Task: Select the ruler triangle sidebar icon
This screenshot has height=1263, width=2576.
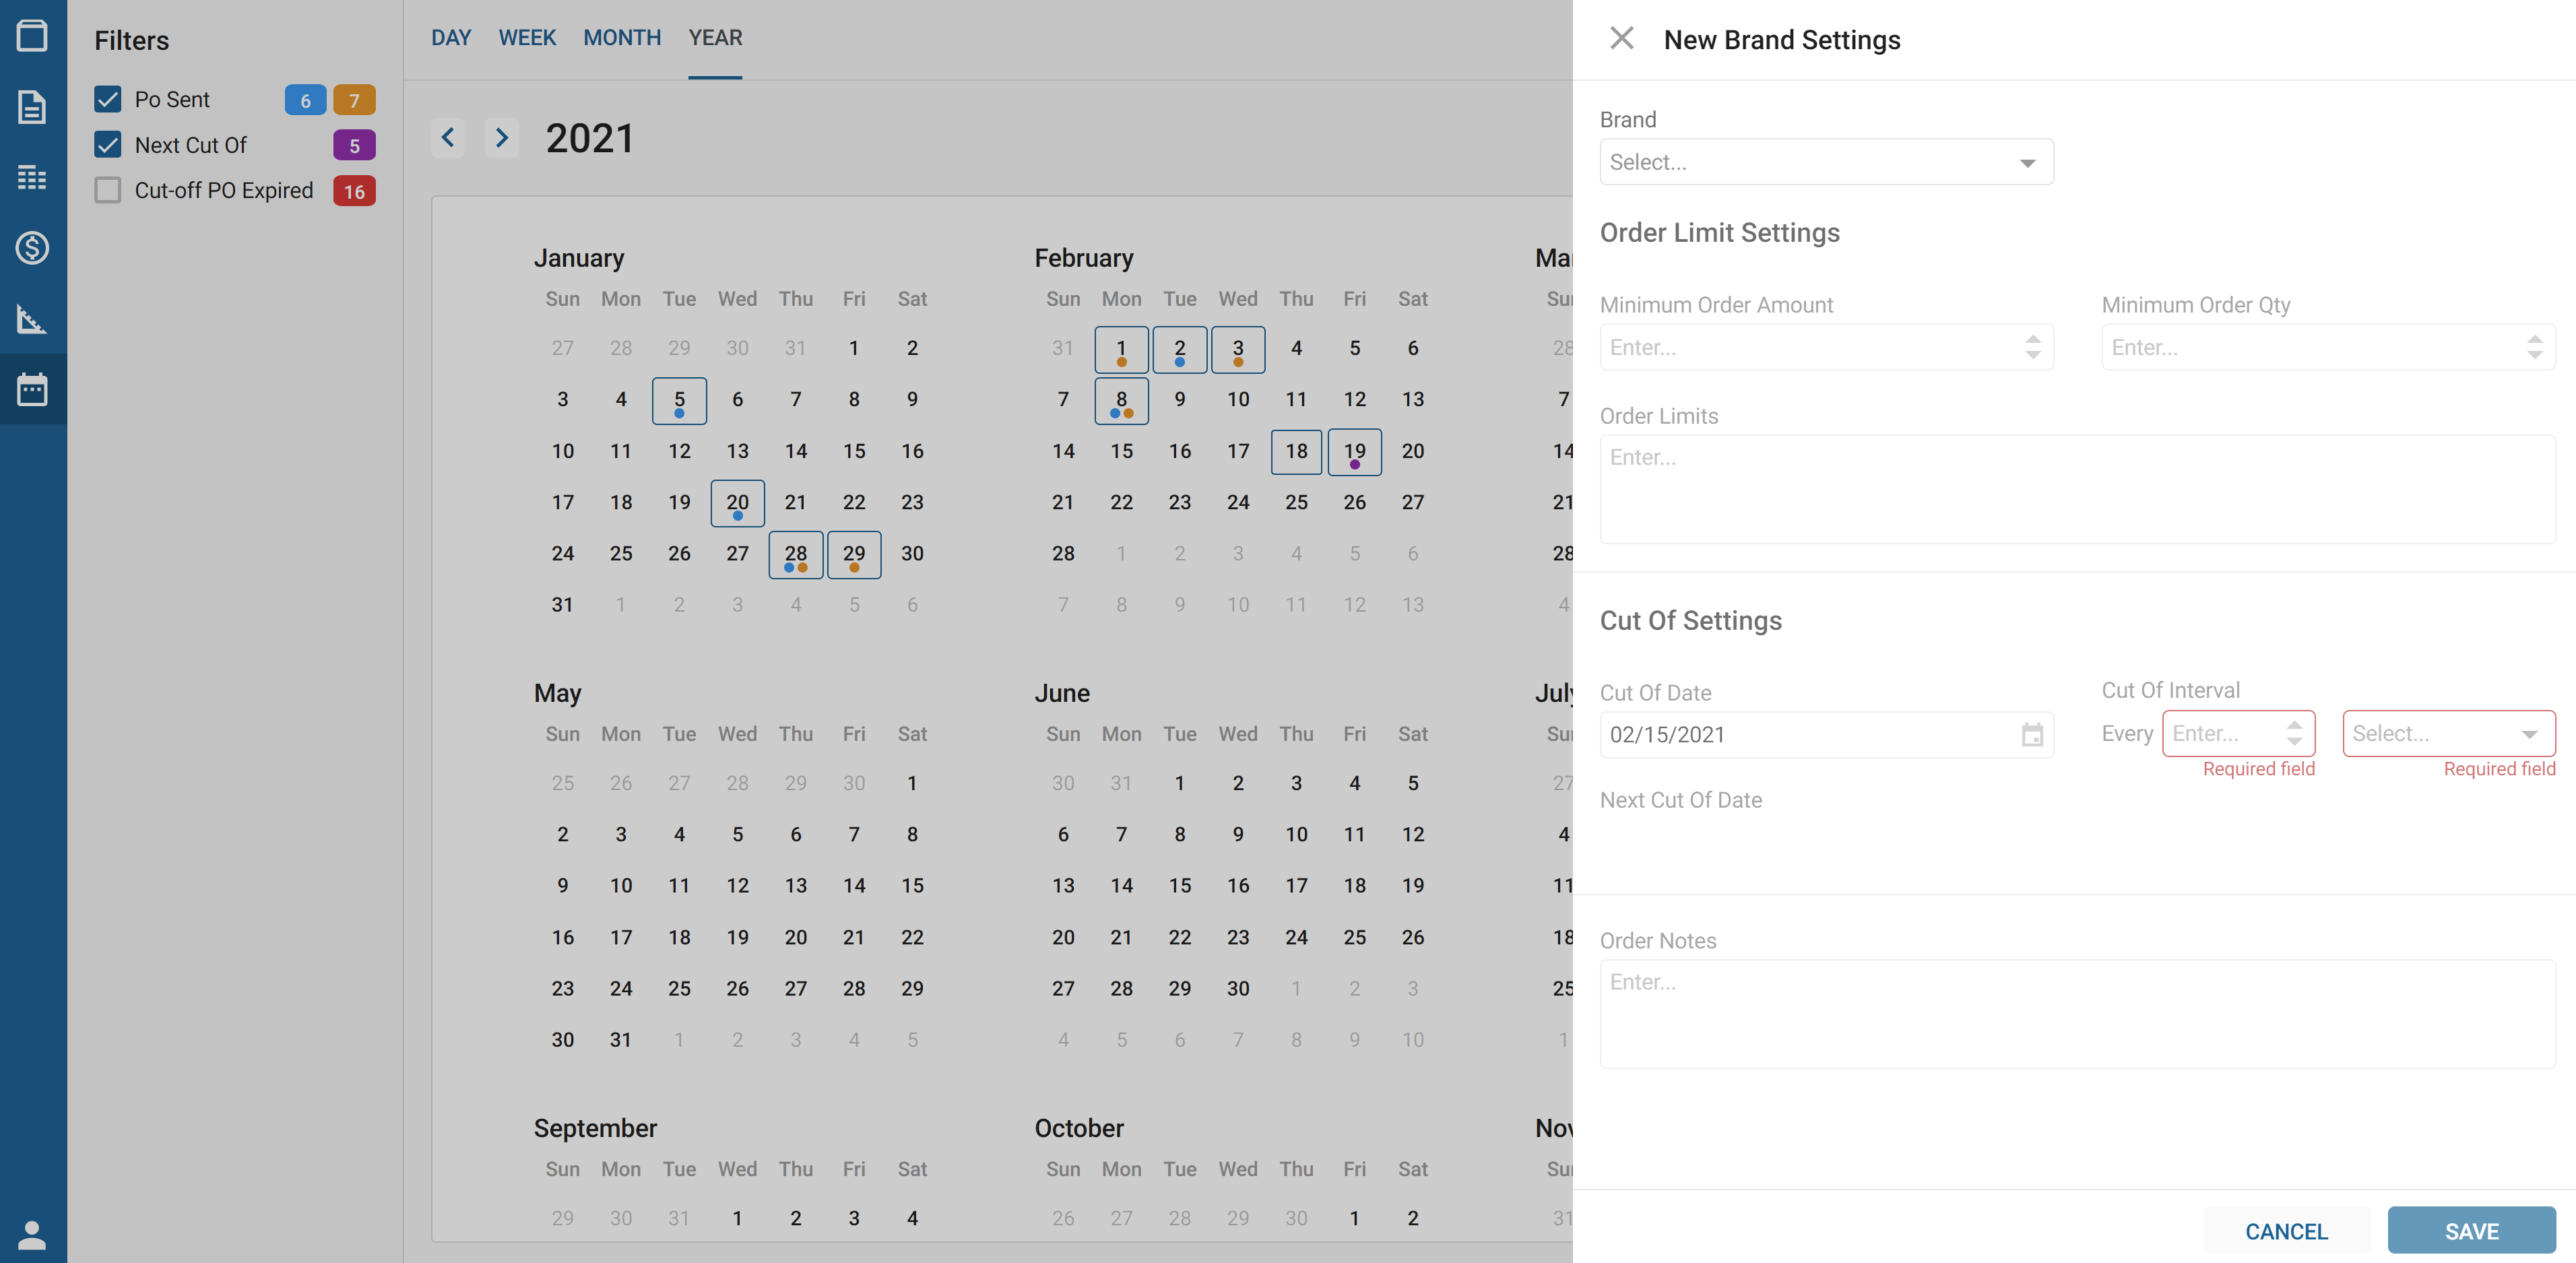Action: pos(32,319)
